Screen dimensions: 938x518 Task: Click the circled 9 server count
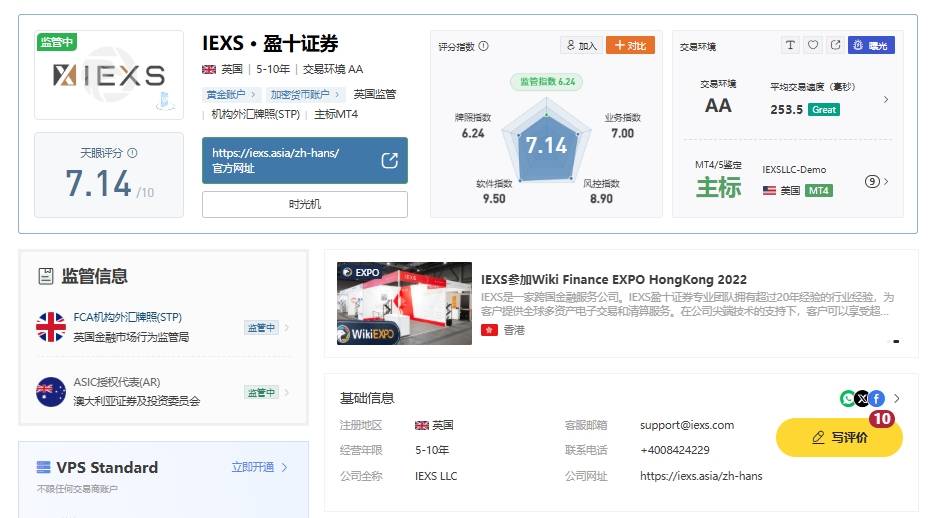pyautogui.click(x=872, y=181)
